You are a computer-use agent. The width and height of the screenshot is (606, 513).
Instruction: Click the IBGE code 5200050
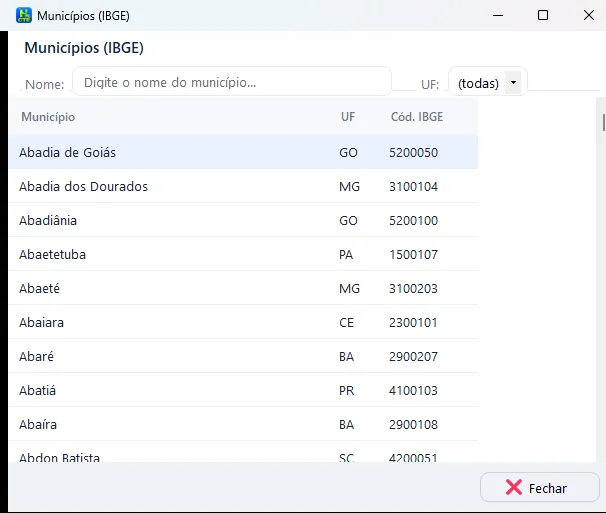point(413,152)
